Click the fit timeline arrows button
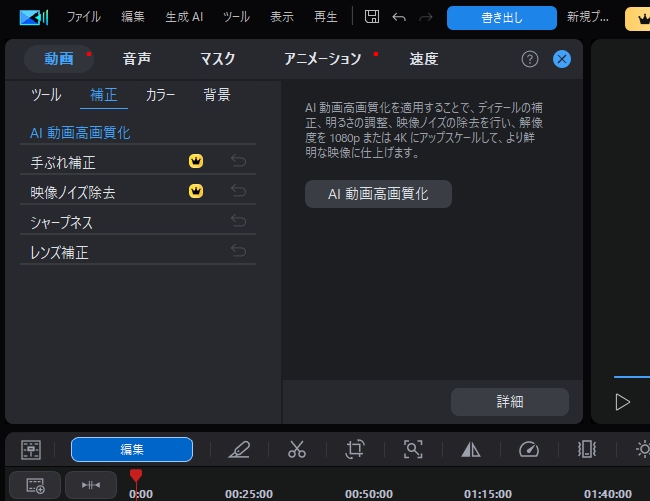 click(x=91, y=485)
